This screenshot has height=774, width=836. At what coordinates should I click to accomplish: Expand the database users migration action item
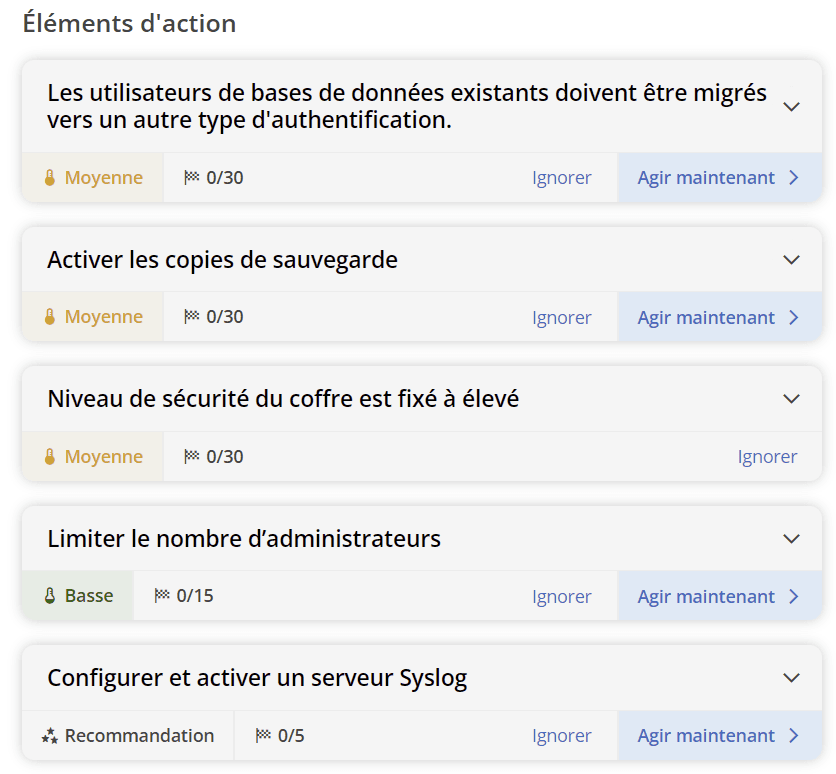tap(792, 104)
